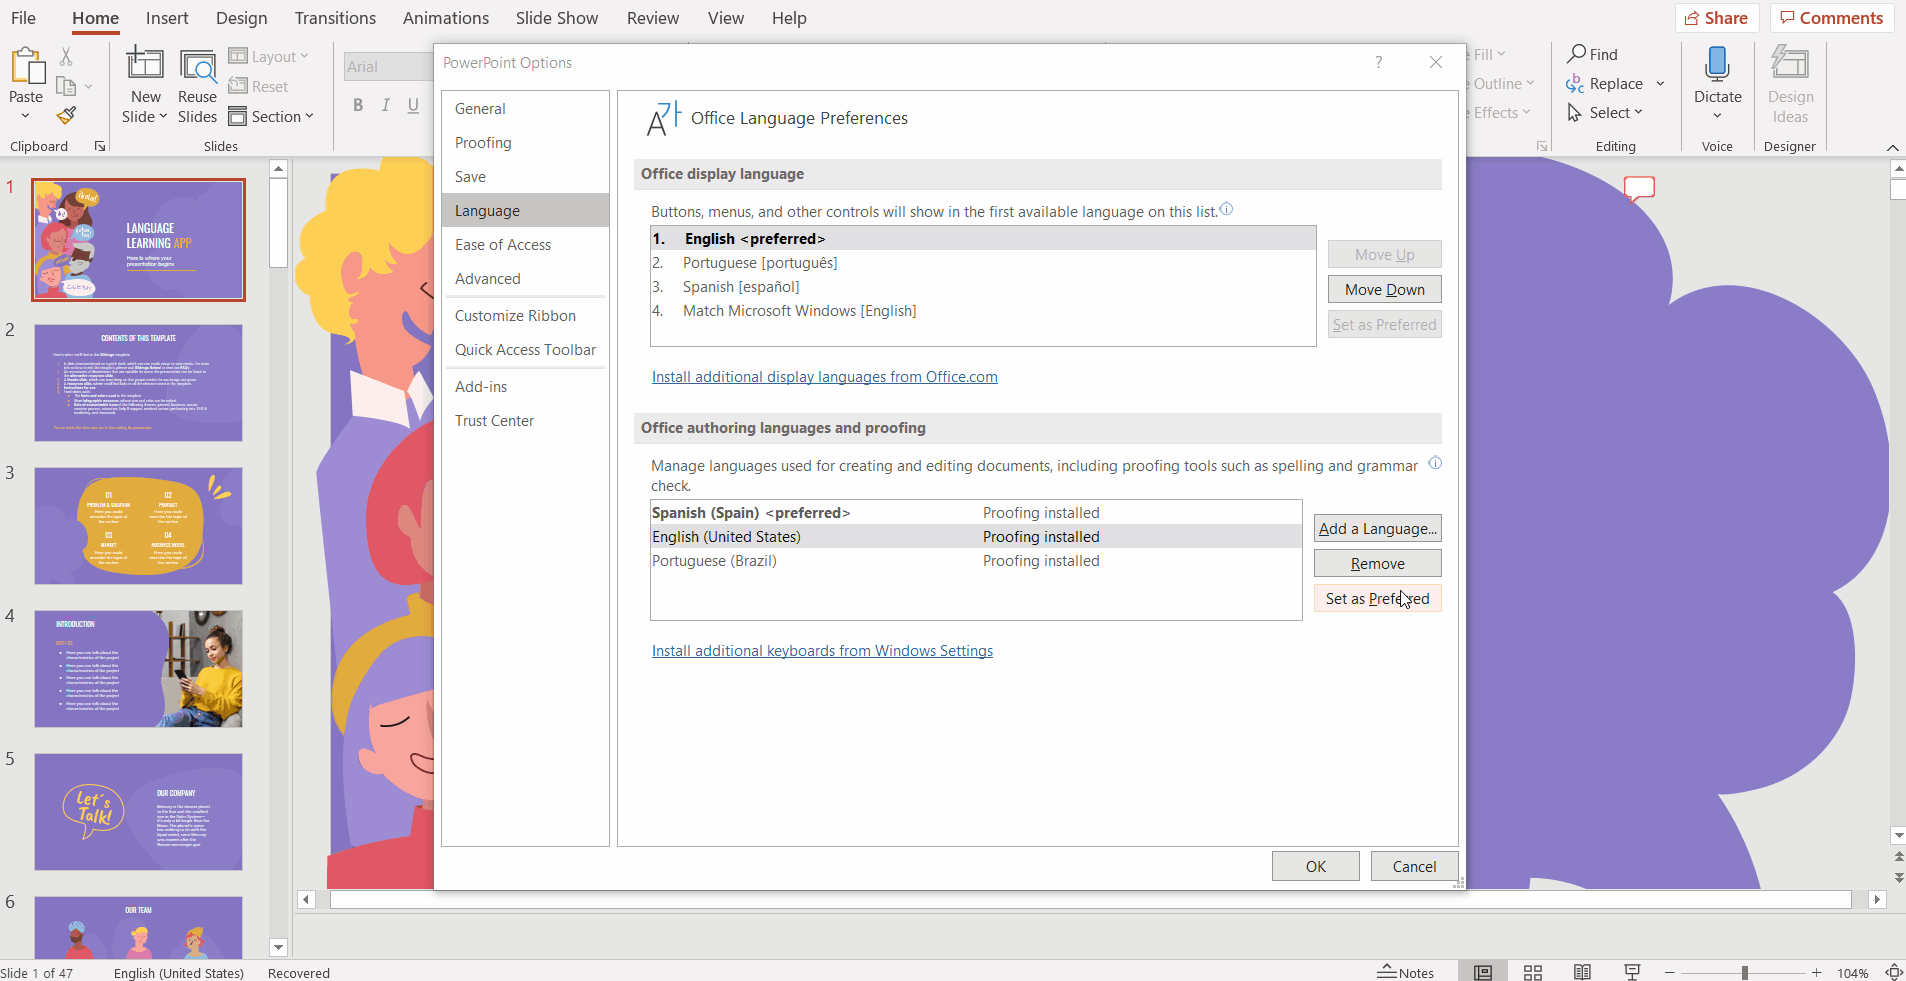Open link to install additional display languages

[823, 377]
